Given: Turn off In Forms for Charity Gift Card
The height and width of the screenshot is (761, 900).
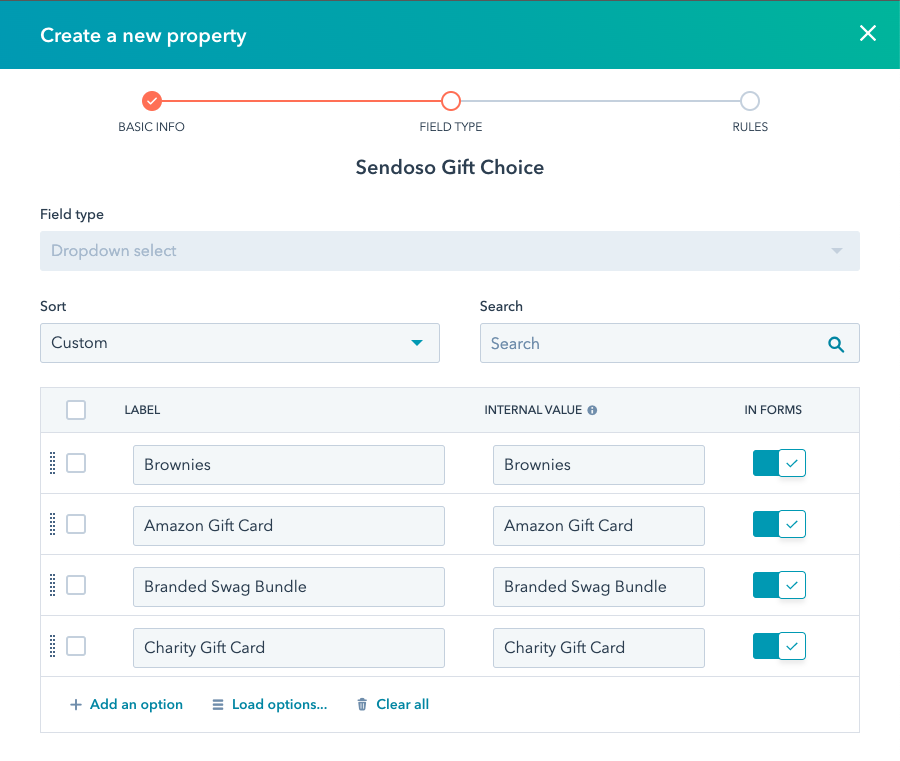Looking at the screenshot, I should click(x=779, y=647).
